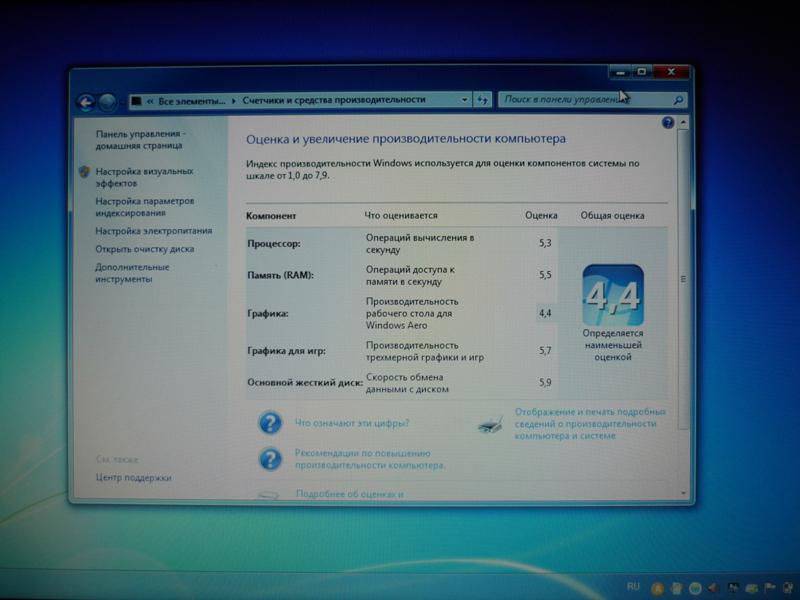Click the Компонент column header
The width and height of the screenshot is (800, 600).
[271, 216]
